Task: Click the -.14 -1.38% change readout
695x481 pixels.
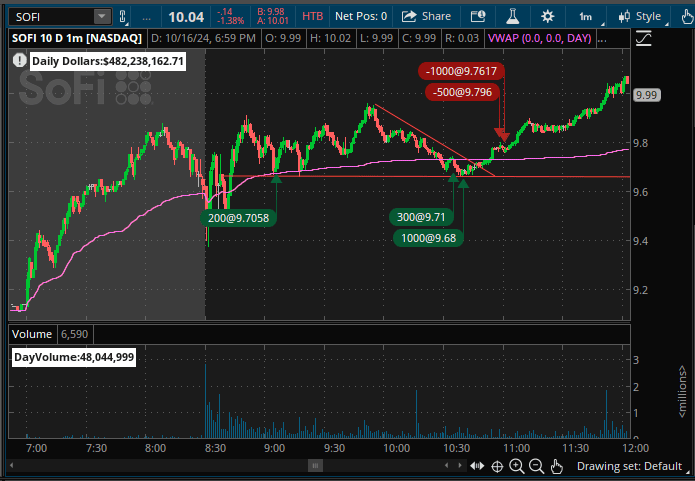Action: point(230,16)
